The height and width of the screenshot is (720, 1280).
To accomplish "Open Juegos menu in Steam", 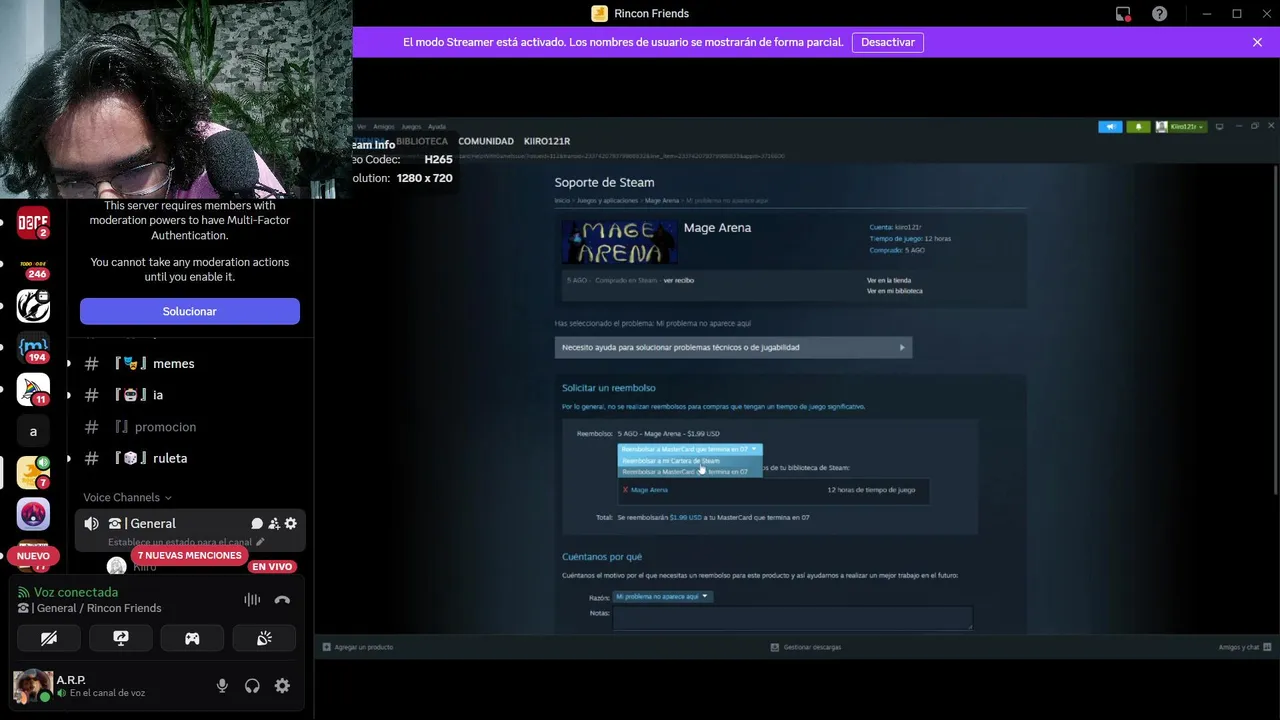I will click(x=411, y=127).
